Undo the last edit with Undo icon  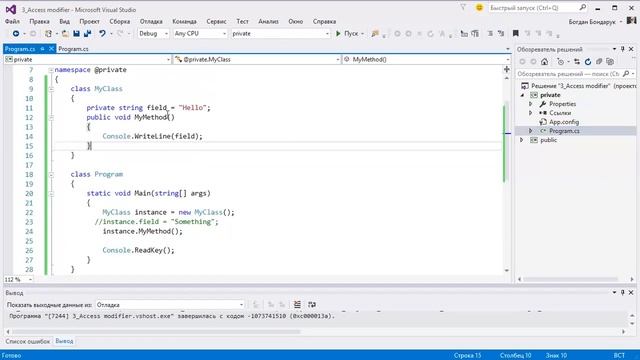(x=102, y=33)
